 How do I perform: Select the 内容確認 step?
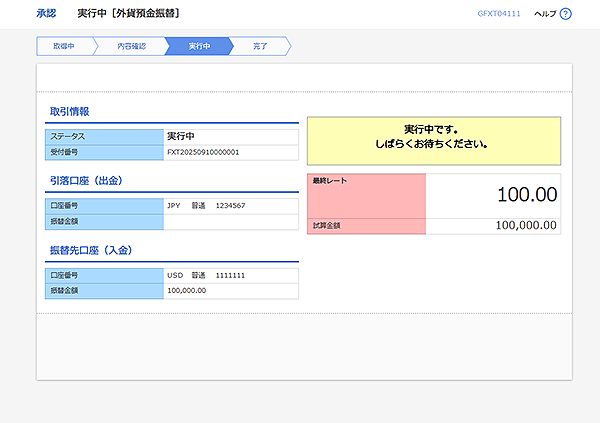pos(131,46)
